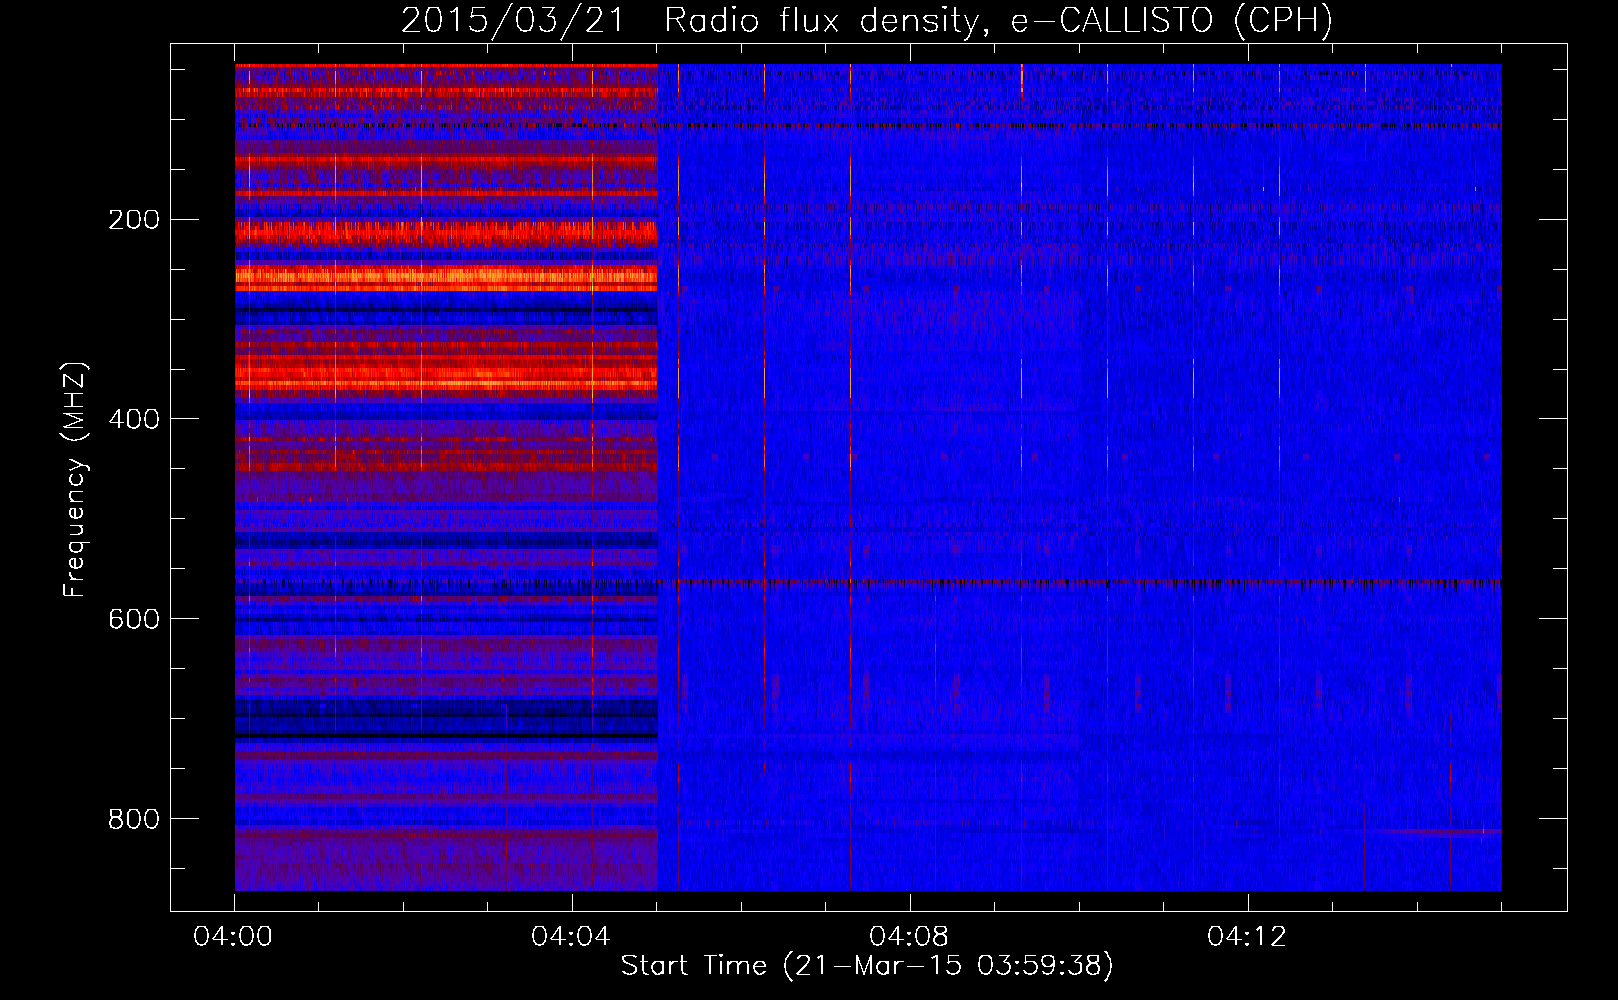
Task: Click the 'Start Time (21-Mar-15 03:59:38)' label
Action: (x=867, y=966)
